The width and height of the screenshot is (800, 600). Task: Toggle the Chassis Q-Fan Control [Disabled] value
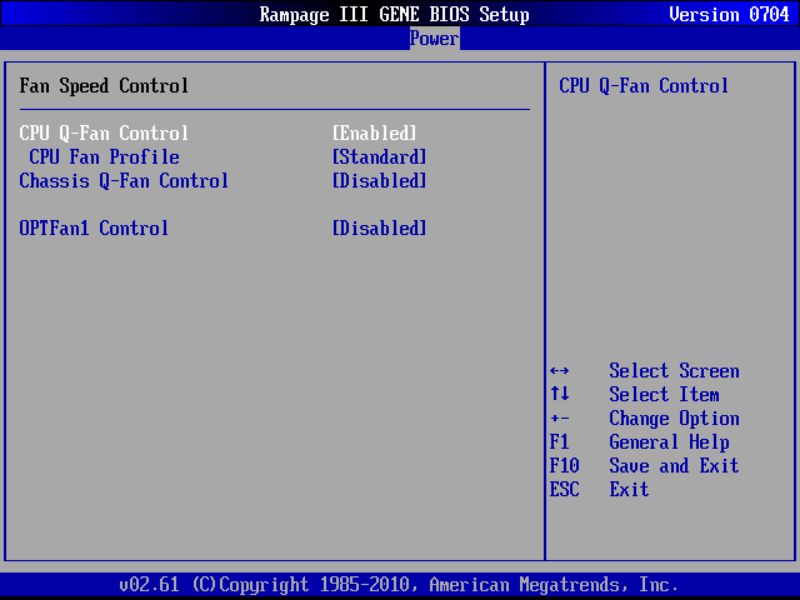point(379,181)
